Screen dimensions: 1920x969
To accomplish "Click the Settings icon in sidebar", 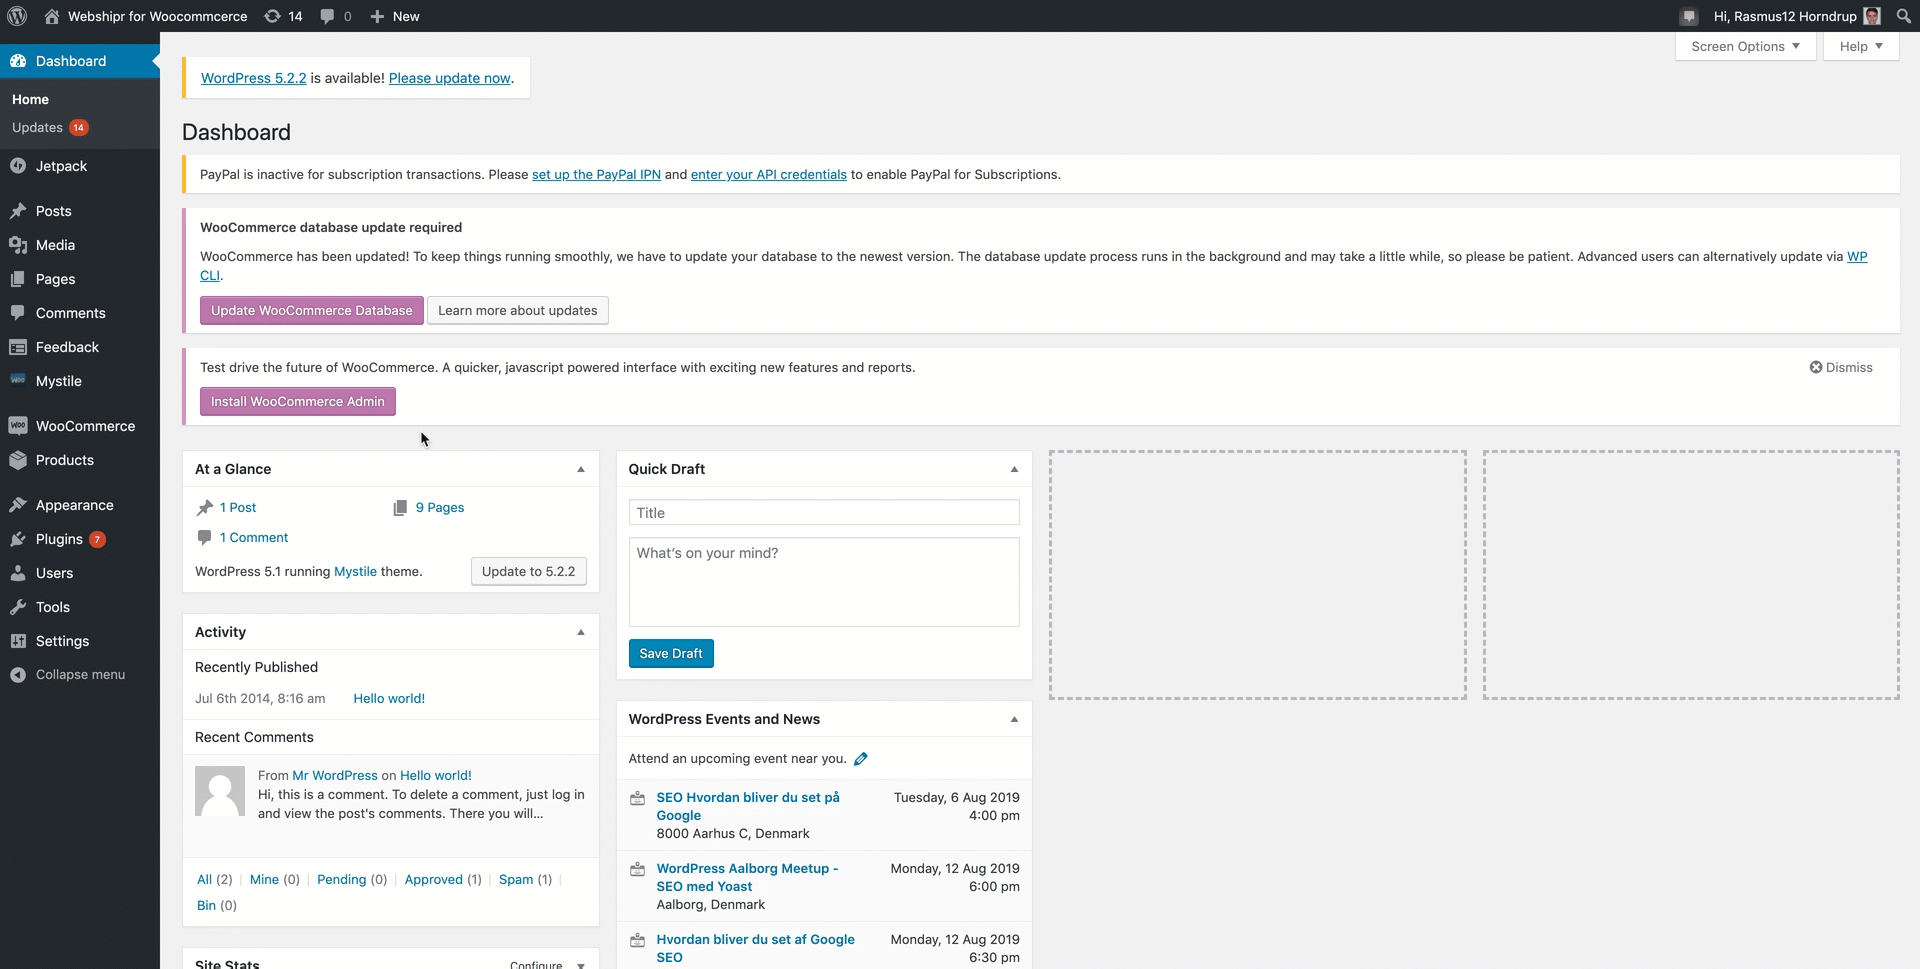I will [x=18, y=641].
